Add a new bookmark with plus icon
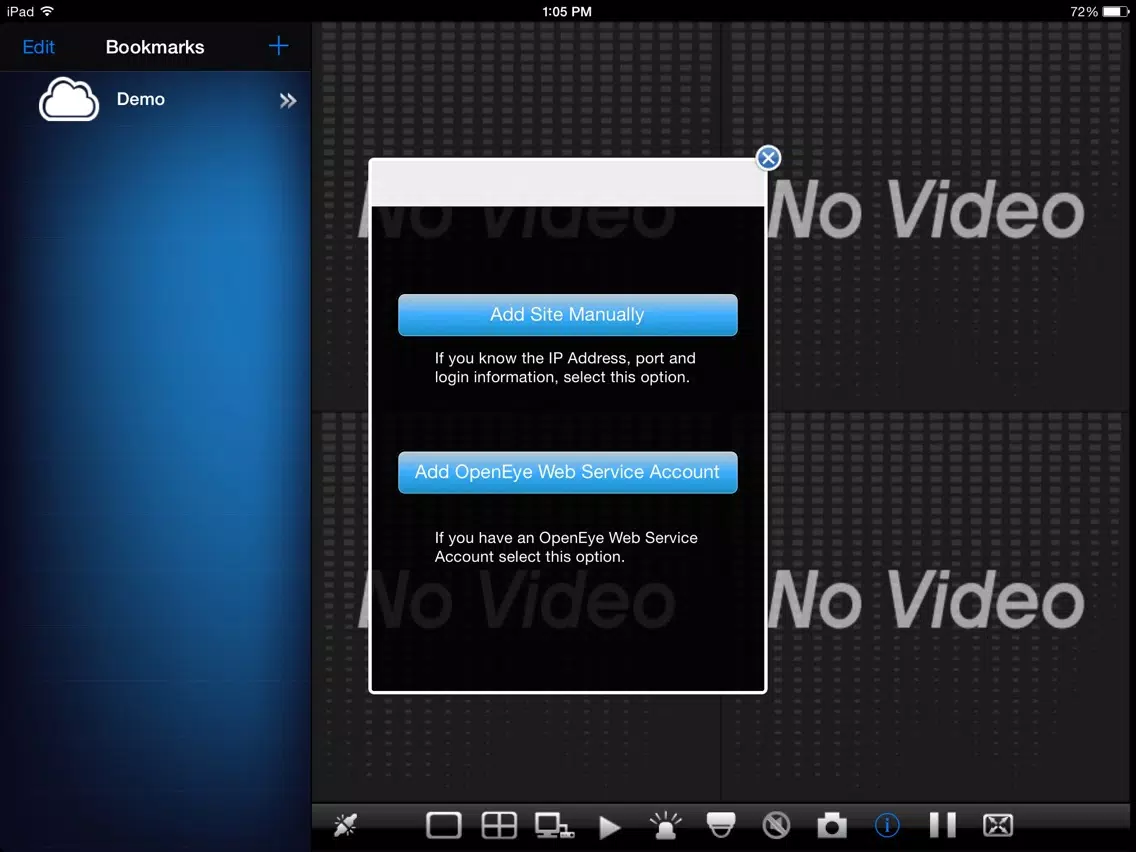 tap(278, 46)
